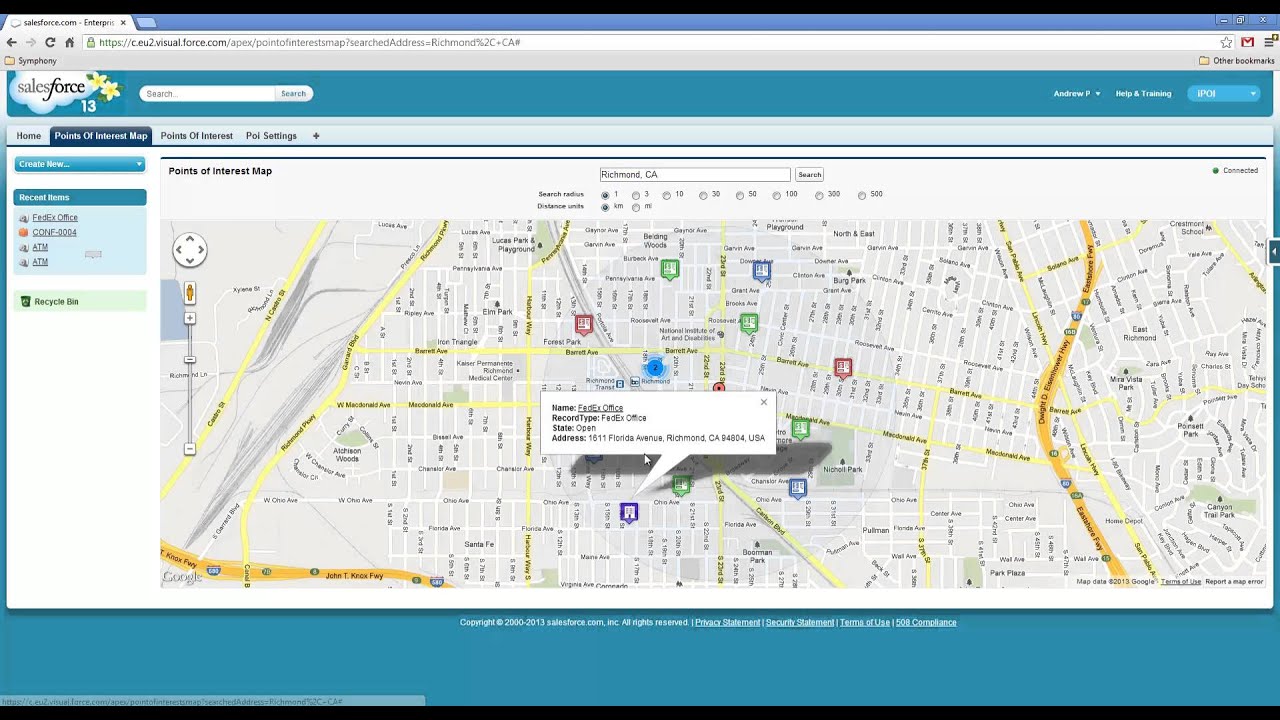Click the round red pin on 23rd St
Screen dimensions: 1280x720
[x=719, y=387]
